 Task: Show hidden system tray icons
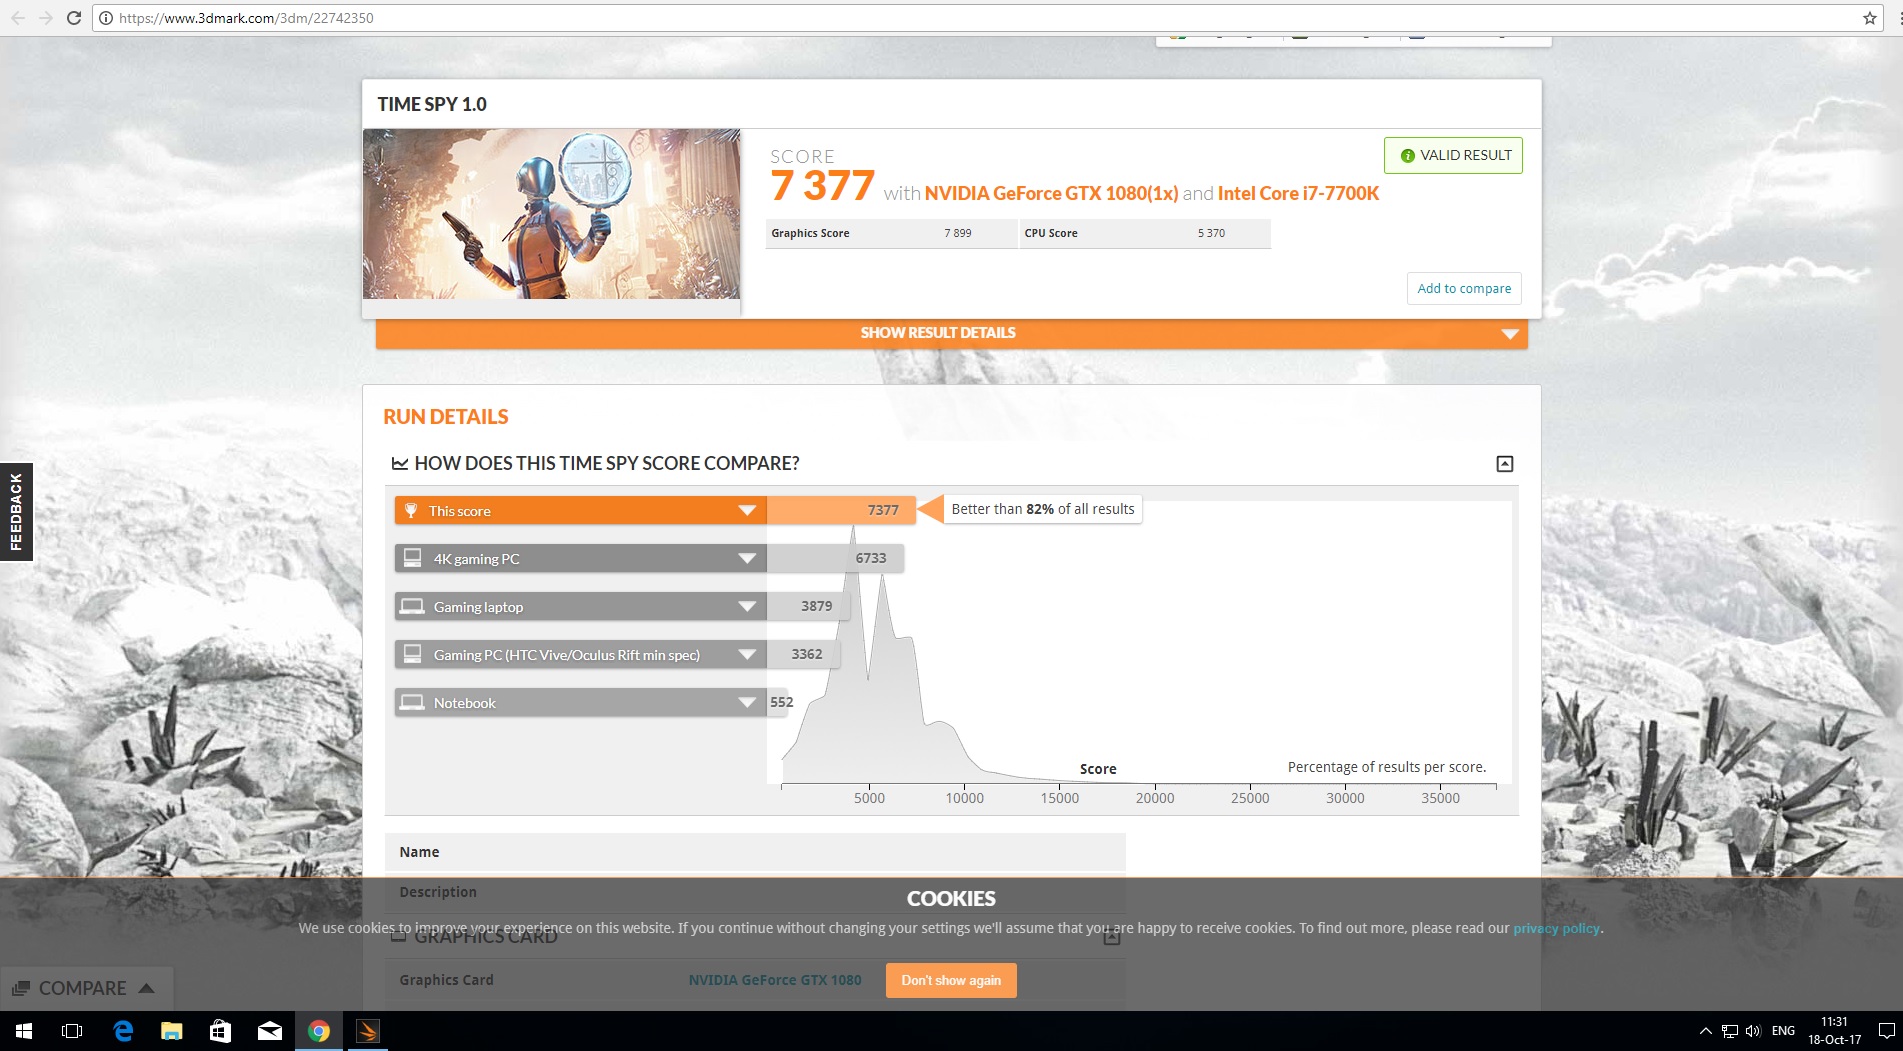[1705, 1031]
